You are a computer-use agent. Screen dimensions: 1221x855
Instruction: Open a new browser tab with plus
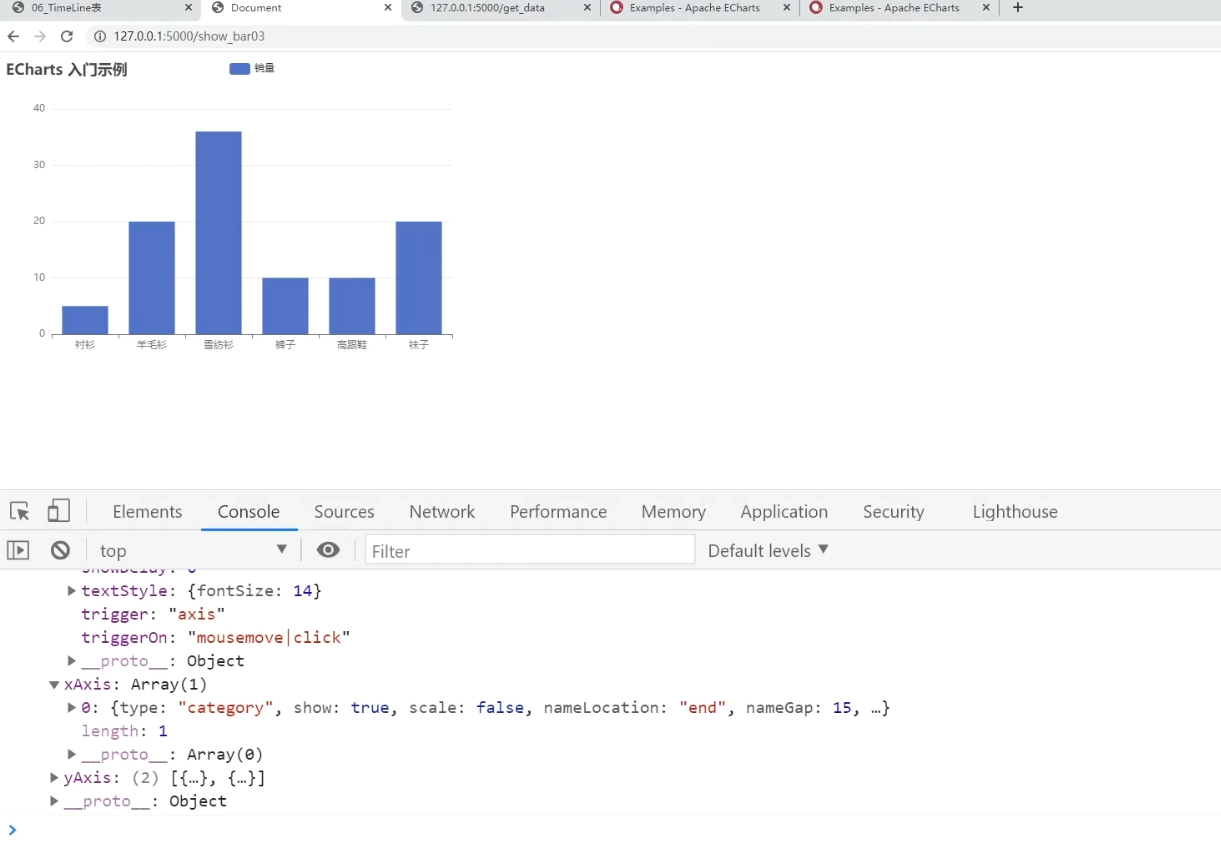coord(1018,7)
